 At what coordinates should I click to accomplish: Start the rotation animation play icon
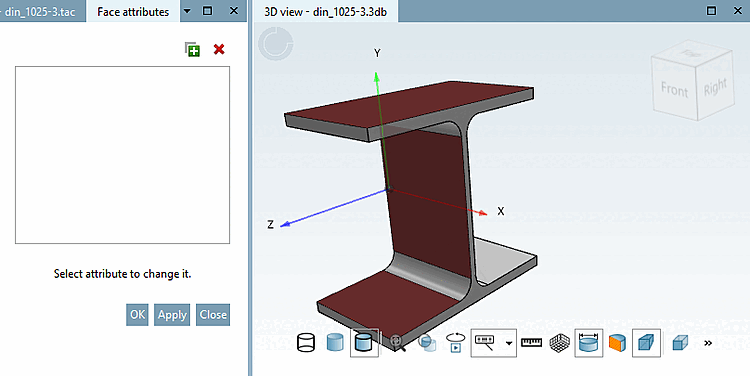pyautogui.click(x=455, y=343)
